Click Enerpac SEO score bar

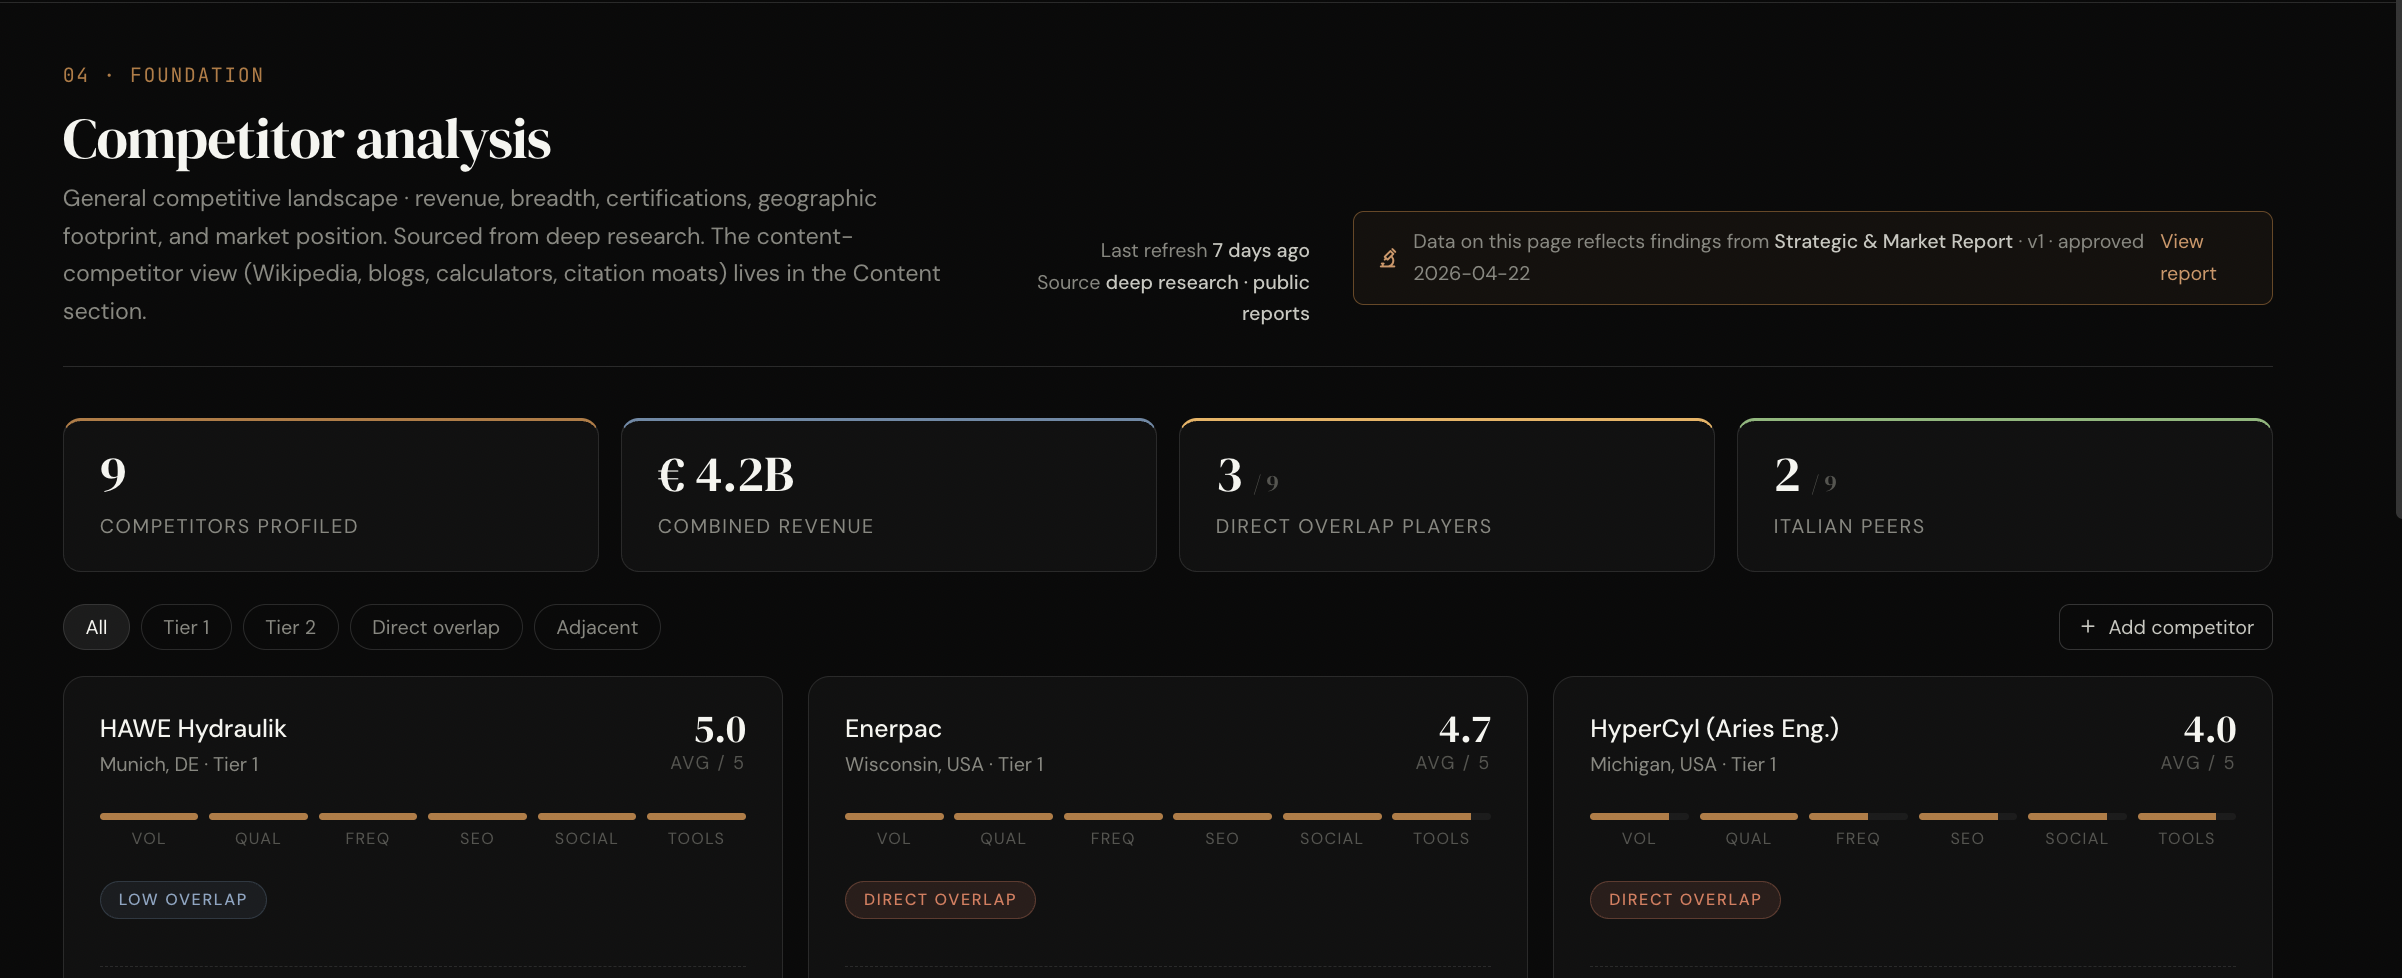pyautogui.click(x=1222, y=817)
